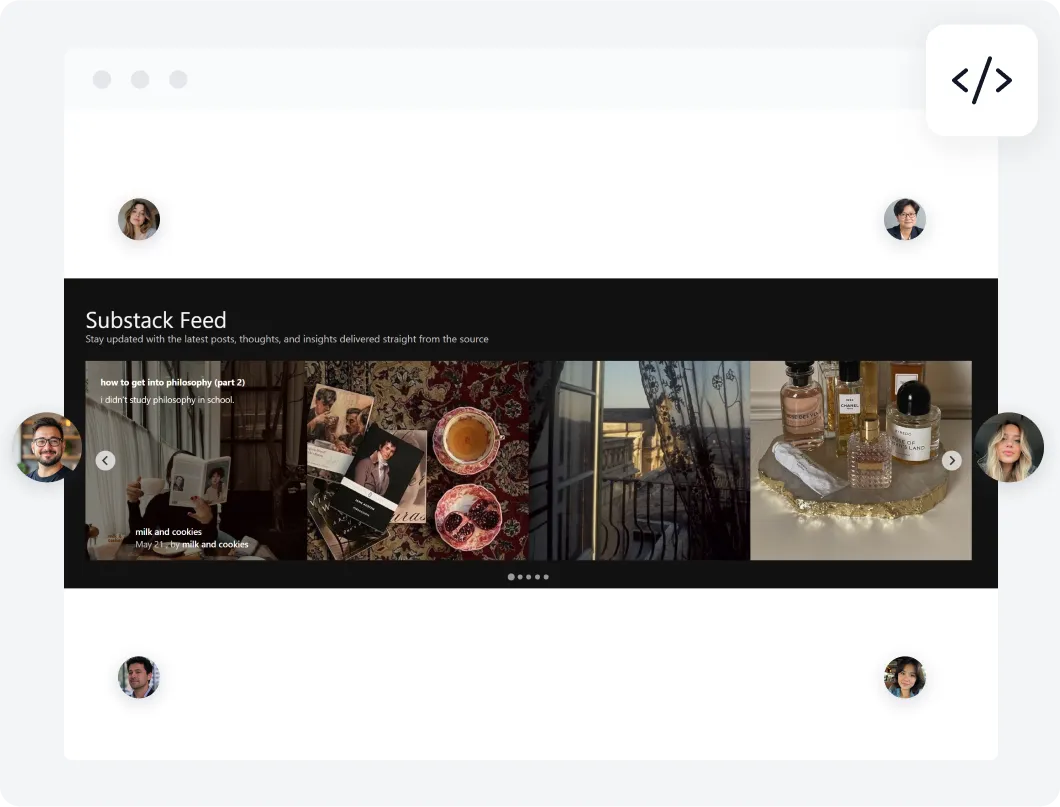The image size is (1060, 807).
Task: Jump to the second slide using its dot
Action: click(x=519, y=577)
